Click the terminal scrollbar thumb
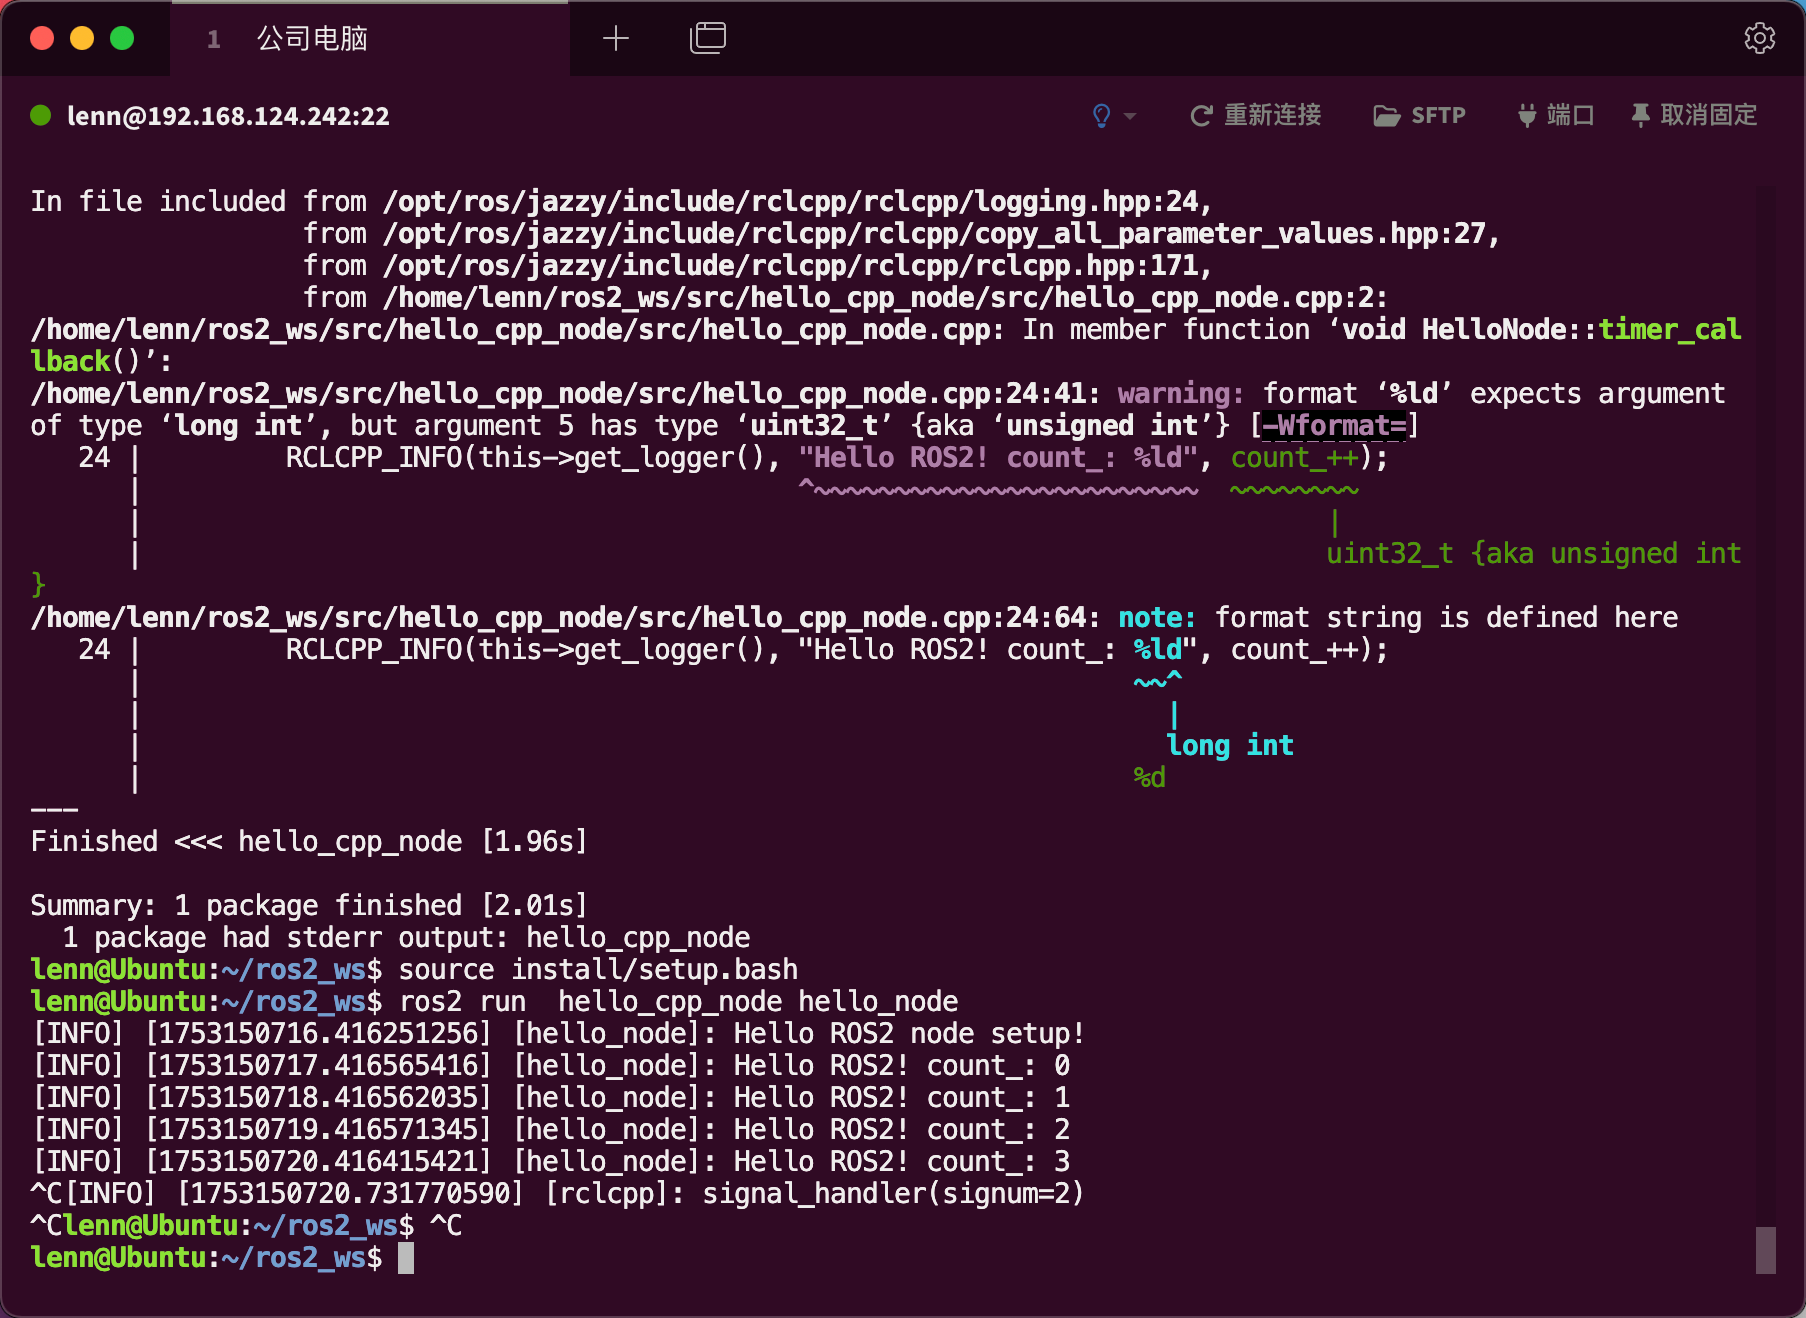1806x1318 pixels. click(1766, 1250)
